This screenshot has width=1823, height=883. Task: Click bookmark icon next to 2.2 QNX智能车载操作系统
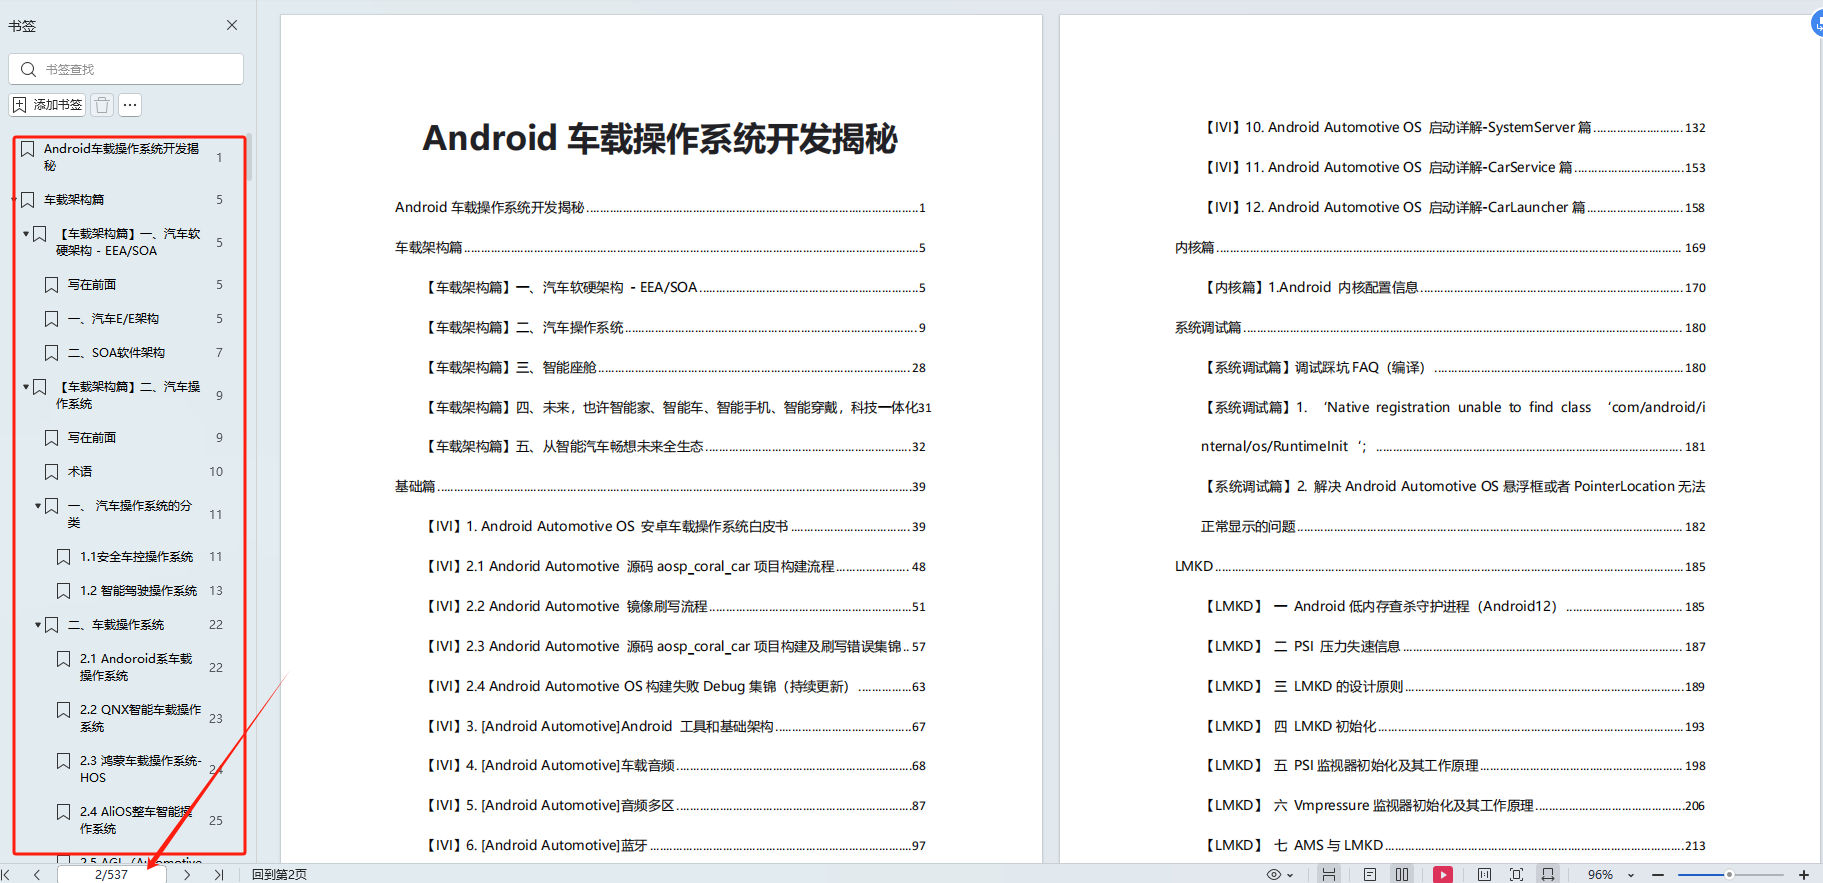tap(63, 710)
